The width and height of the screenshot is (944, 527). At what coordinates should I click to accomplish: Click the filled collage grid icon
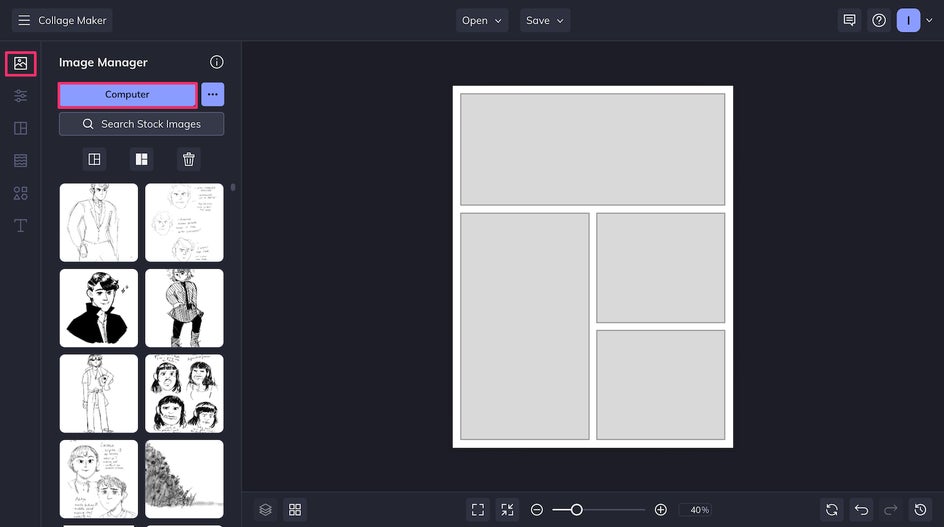point(141,159)
